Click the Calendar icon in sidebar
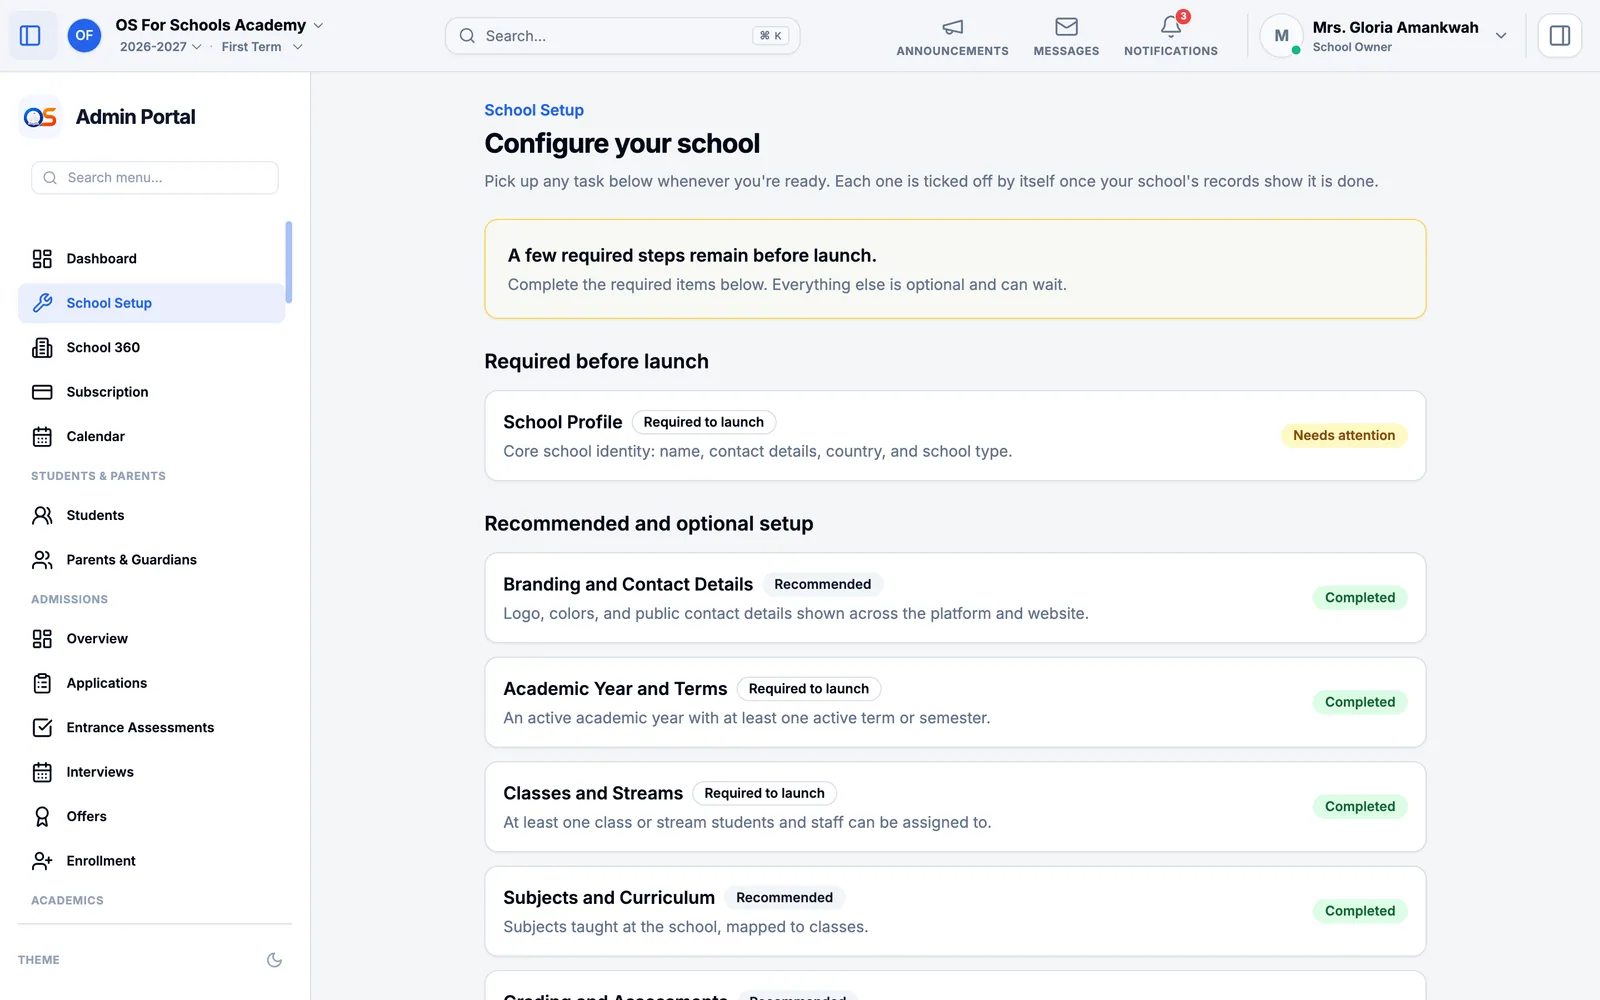Screen dimensions: 1600x1000 coord(42,437)
